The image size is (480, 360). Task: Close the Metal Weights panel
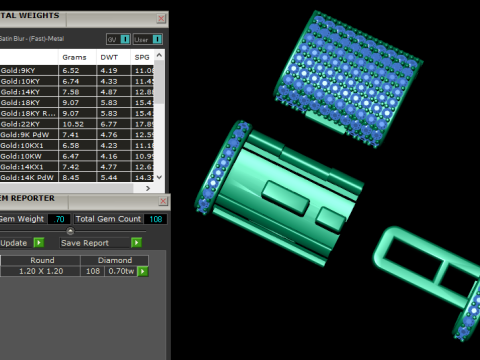161,18
